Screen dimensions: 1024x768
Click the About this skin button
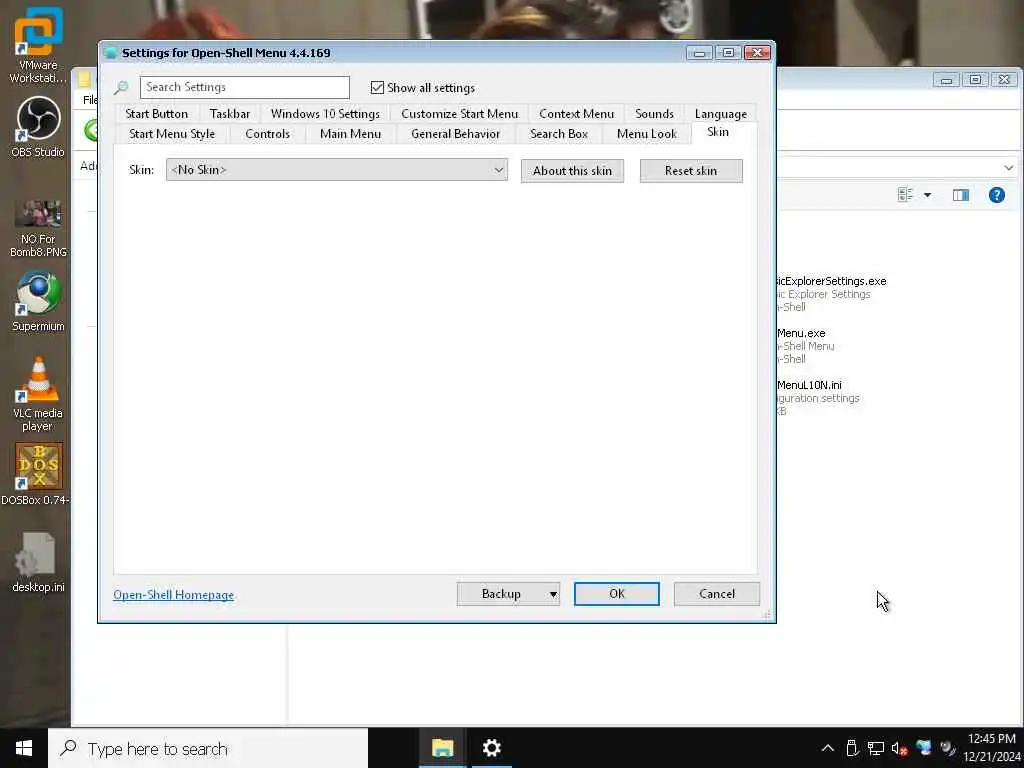pyautogui.click(x=572, y=171)
